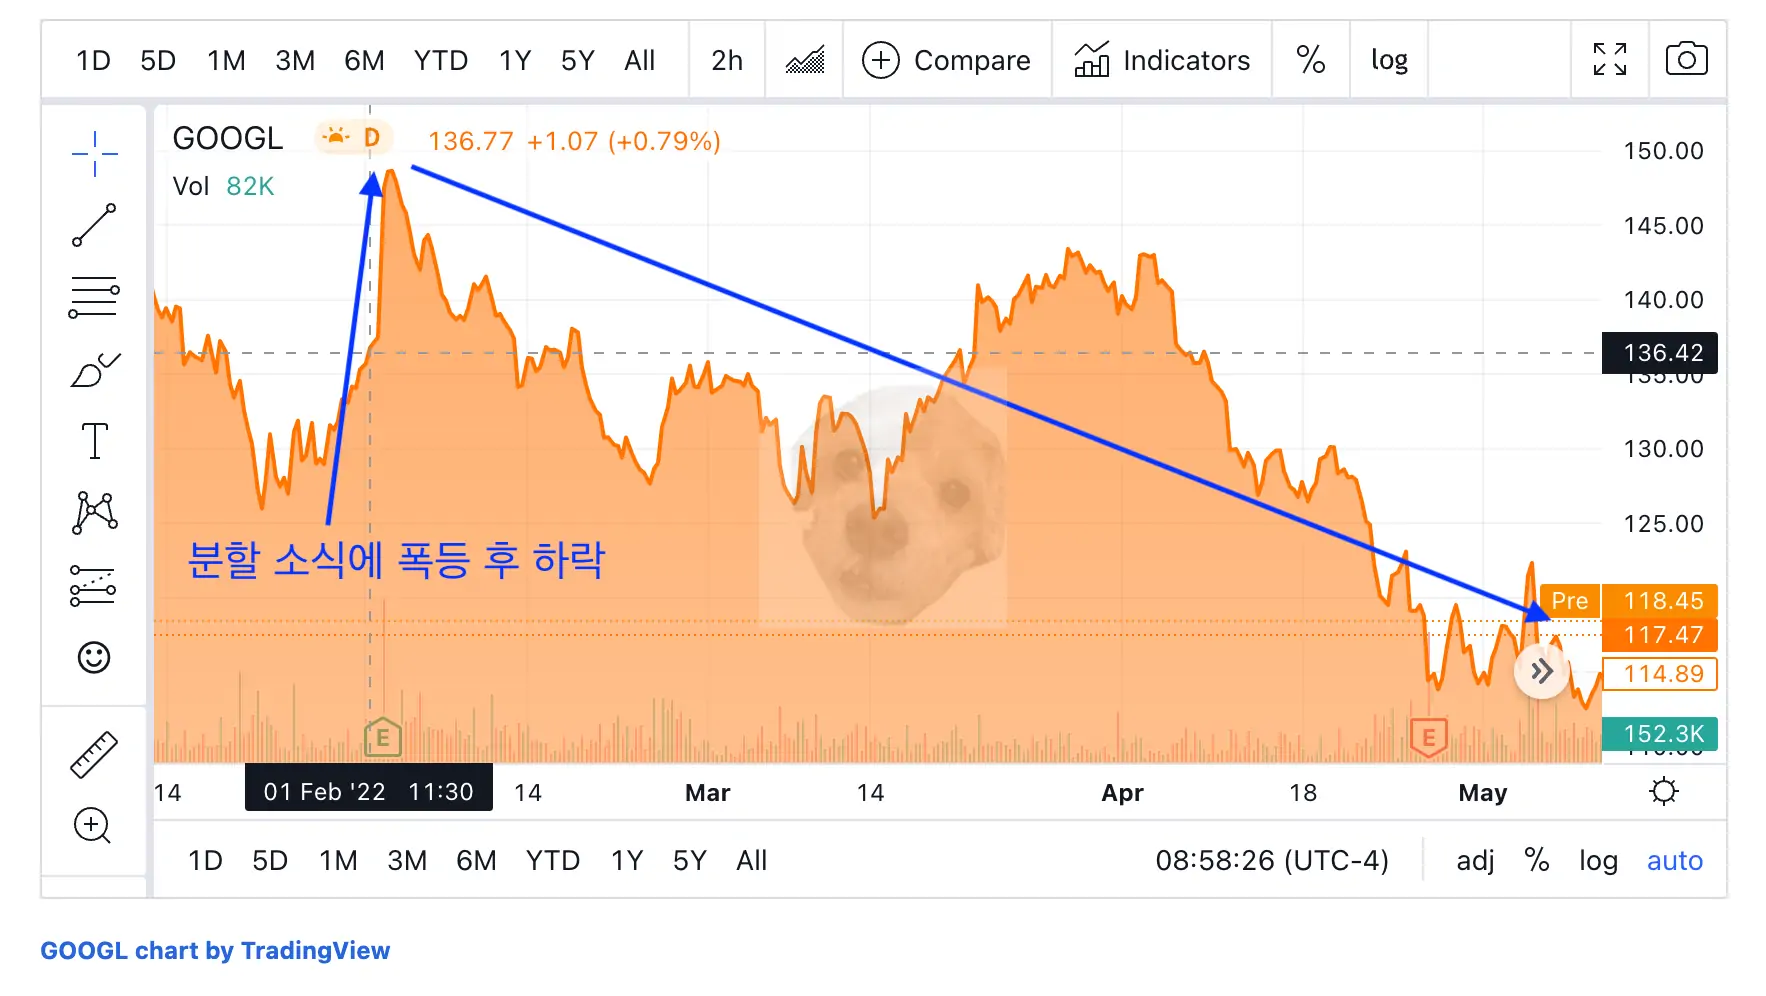The height and width of the screenshot is (996, 1766).
Task: Open the chart style dropdown next to the interval
Action: point(804,60)
